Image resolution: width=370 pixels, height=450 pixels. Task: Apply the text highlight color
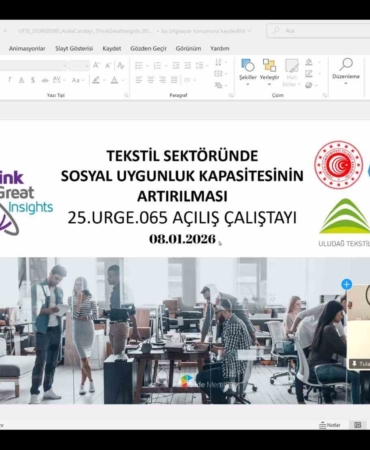point(96,80)
